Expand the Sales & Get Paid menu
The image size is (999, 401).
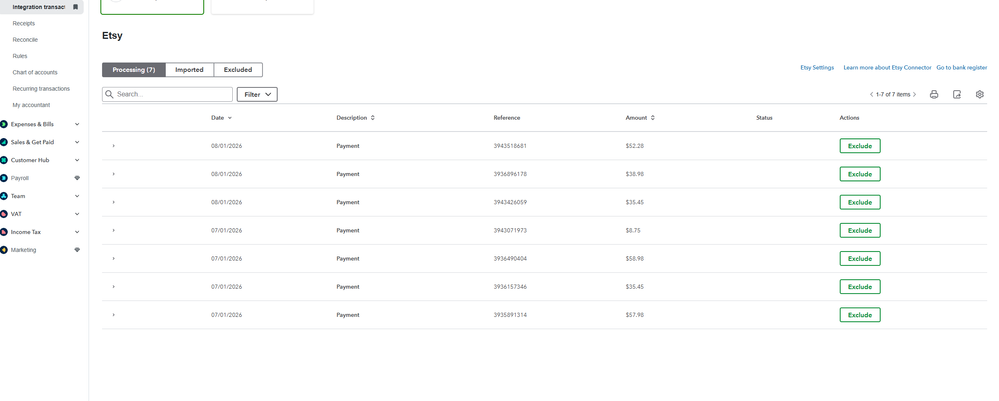click(77, 142)
